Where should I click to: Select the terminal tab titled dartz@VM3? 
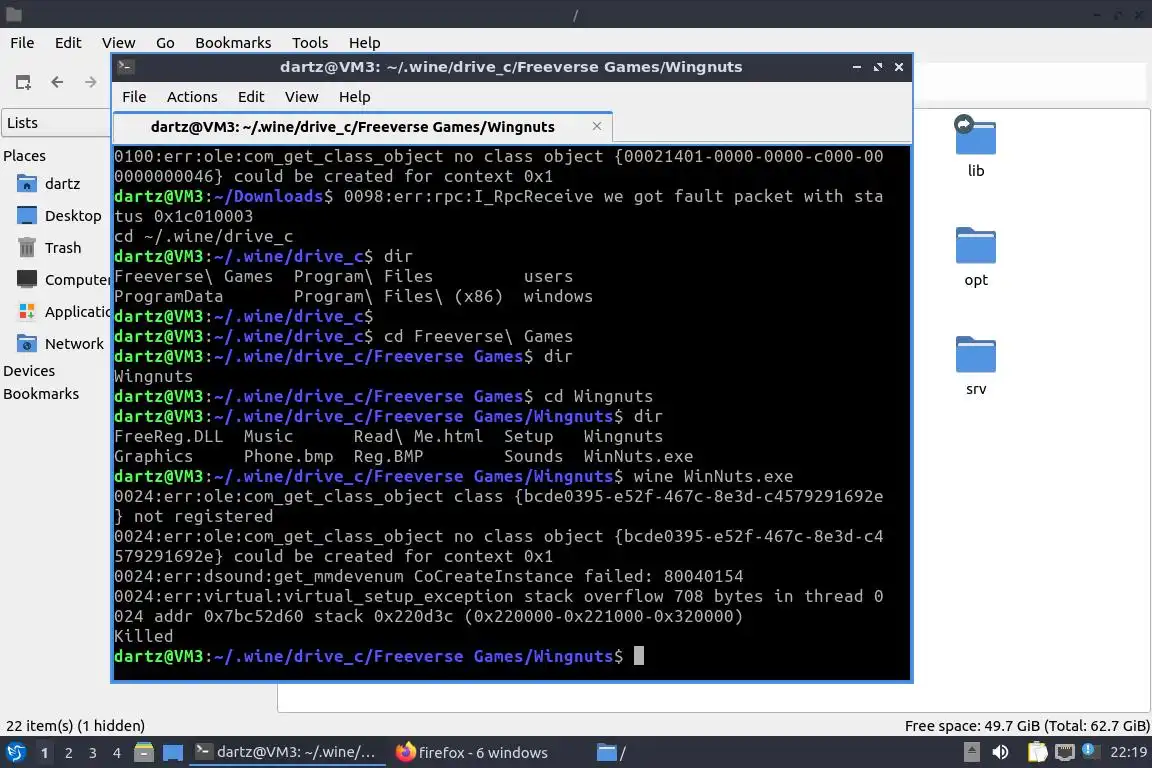[x=353, y=126]
